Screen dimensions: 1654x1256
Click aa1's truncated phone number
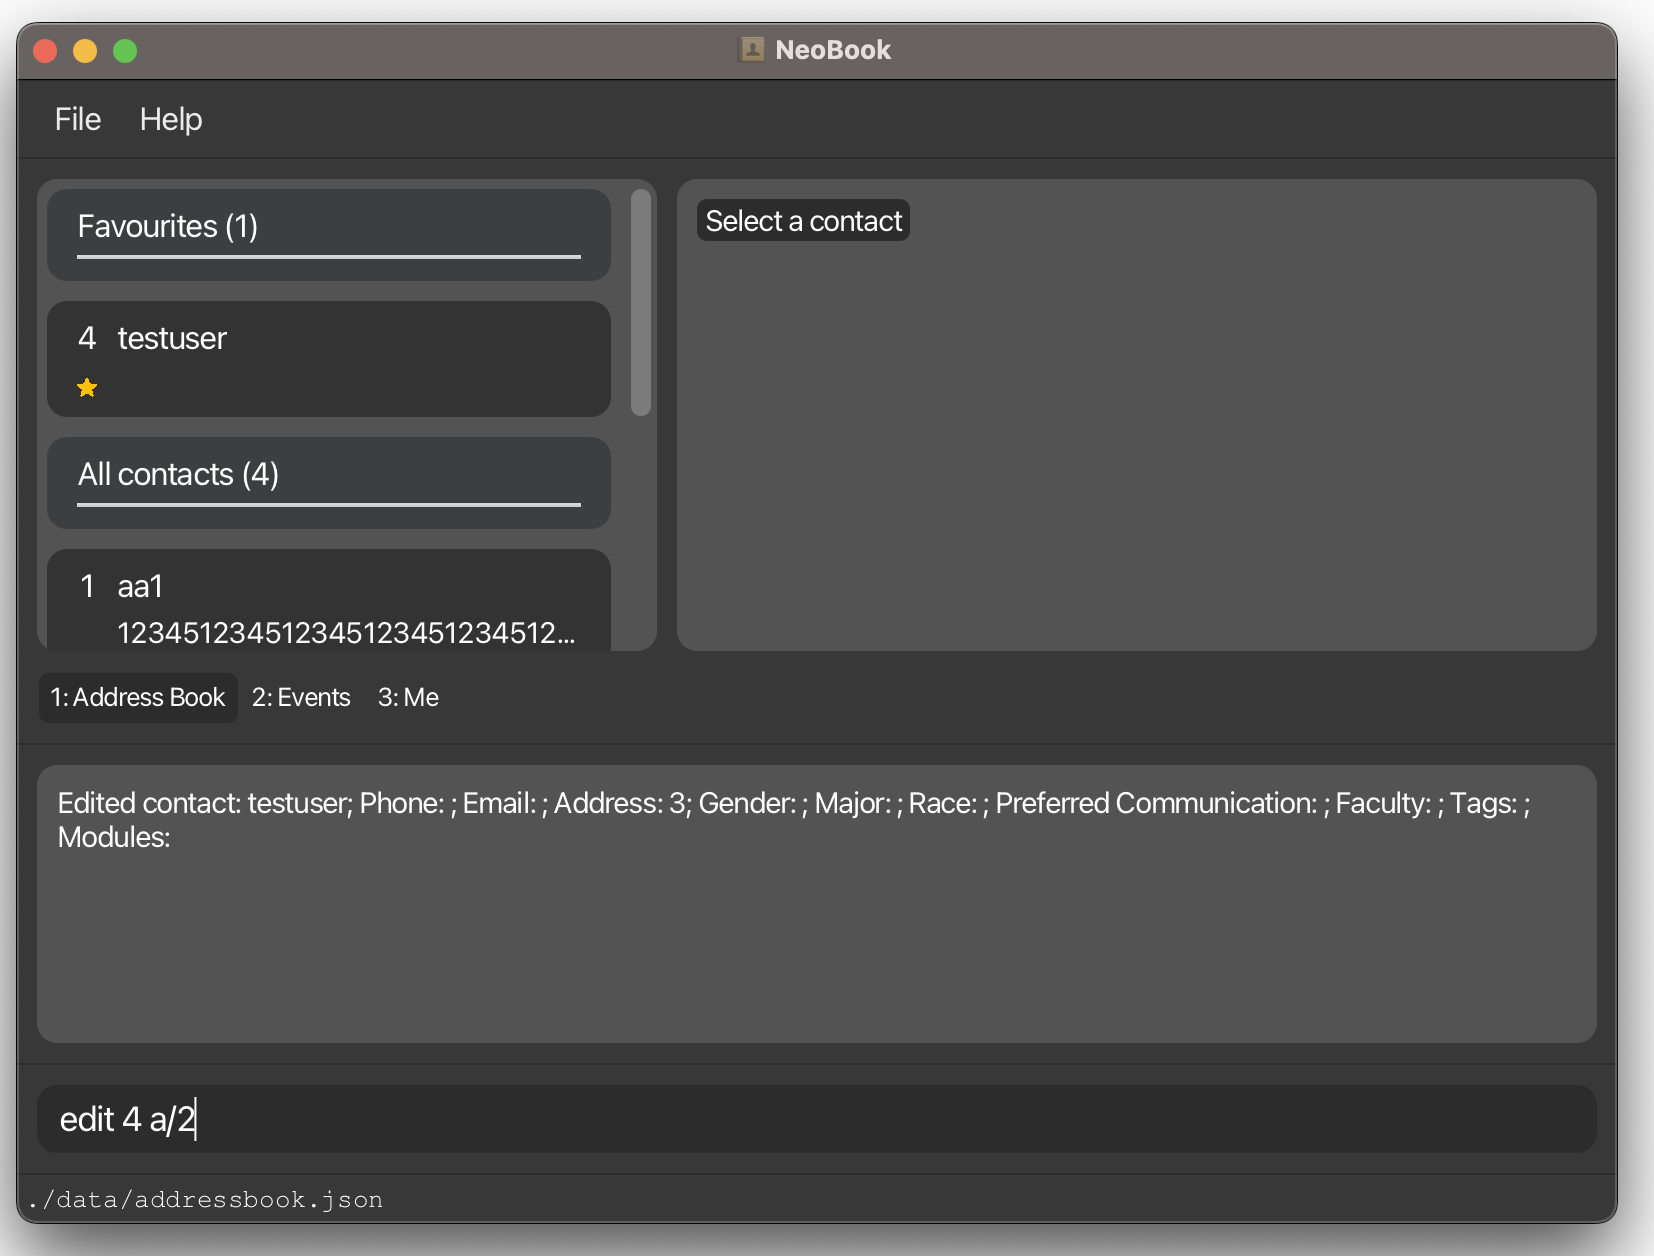pyautogui.click(x=347, y=632)
